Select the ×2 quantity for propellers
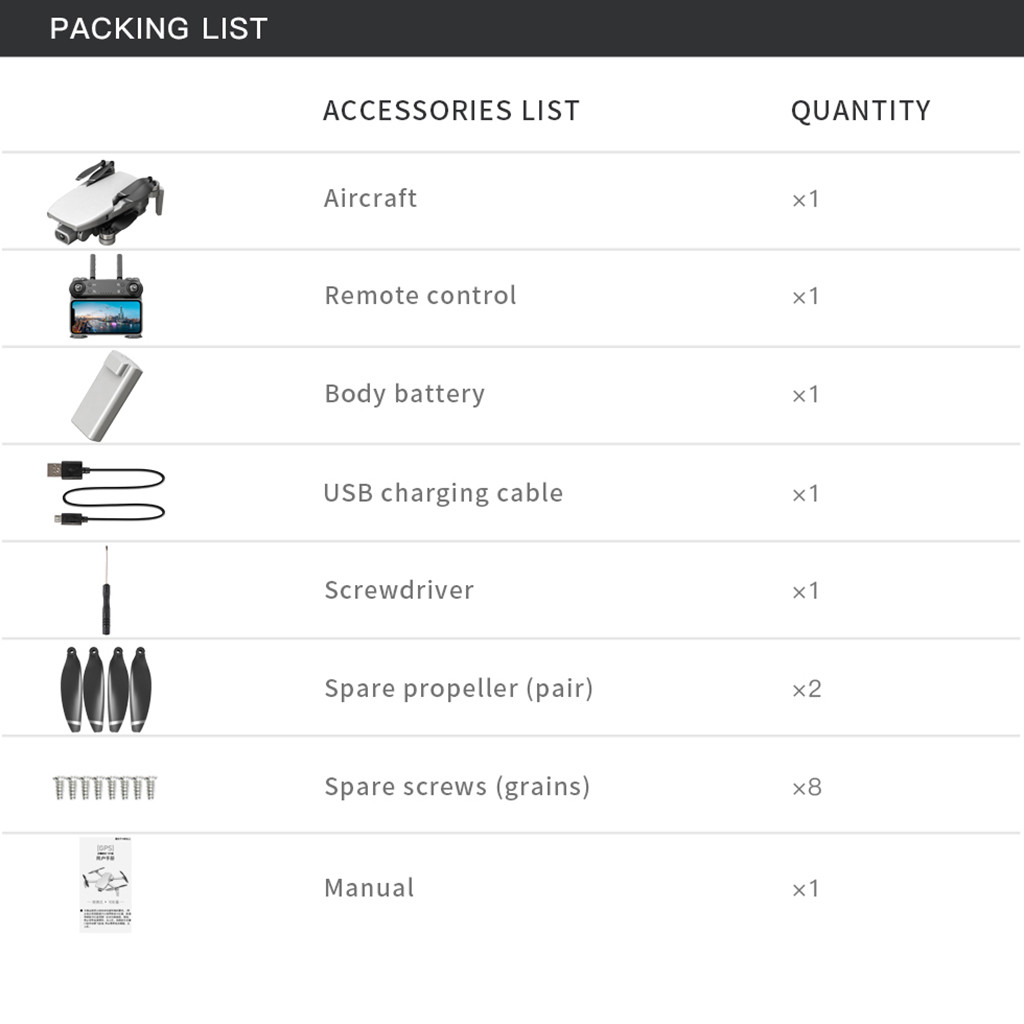The height and width of the screenshot is (1024, 1024). 807,689
